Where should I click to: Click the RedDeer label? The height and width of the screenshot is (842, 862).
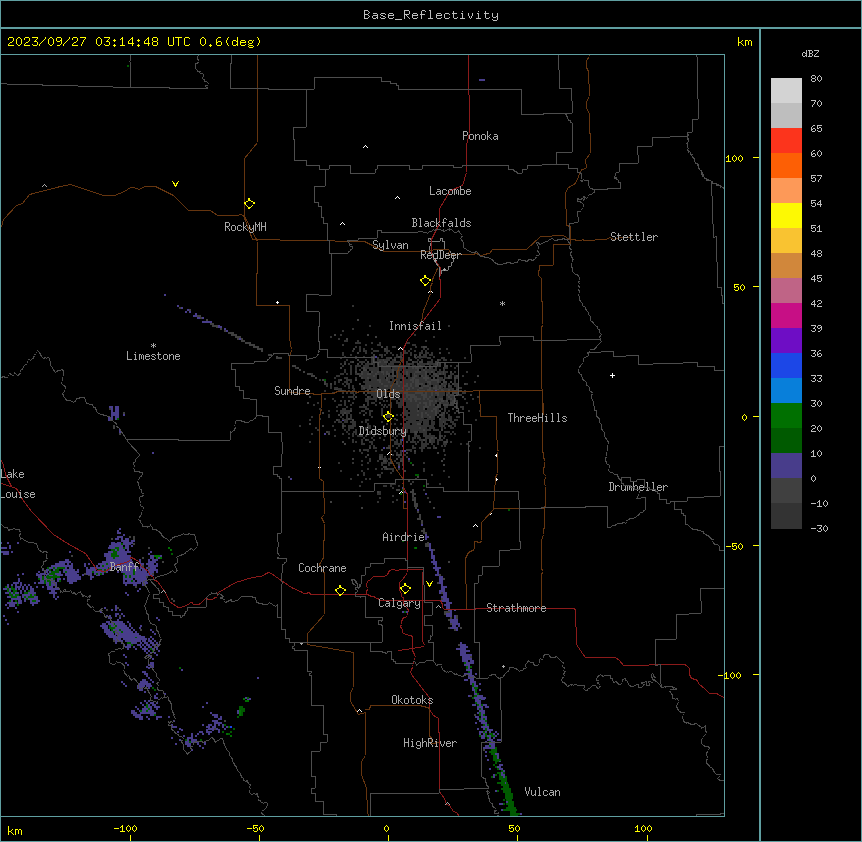440,255
